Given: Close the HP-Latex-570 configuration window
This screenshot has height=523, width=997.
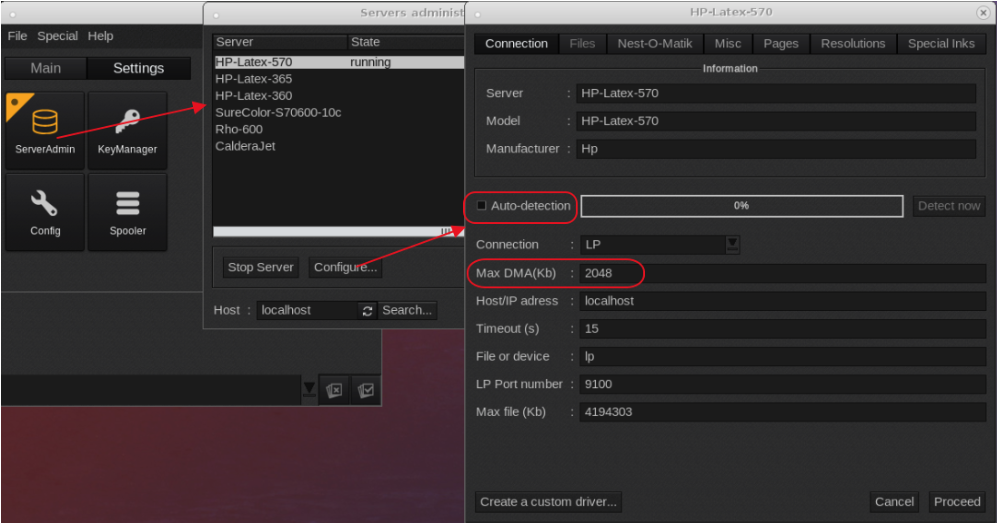Looking at the screenshot, I should tap(983, 12).
